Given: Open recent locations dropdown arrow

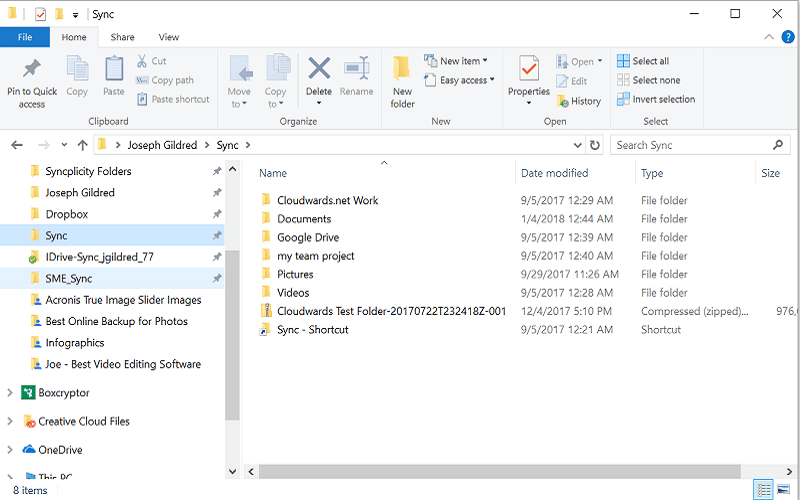Looking at the screenshot, I should [x=64, y=145].
